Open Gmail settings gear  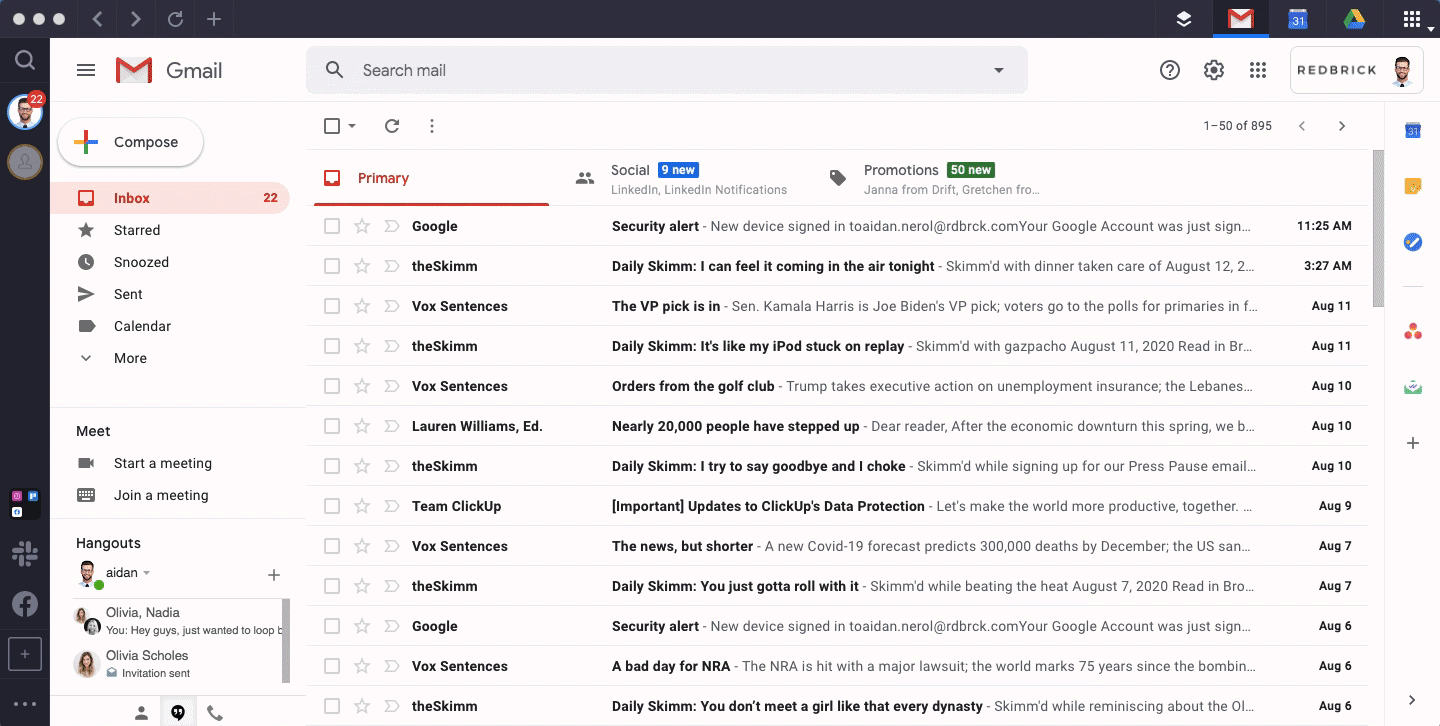click(x=1213, y=70)
